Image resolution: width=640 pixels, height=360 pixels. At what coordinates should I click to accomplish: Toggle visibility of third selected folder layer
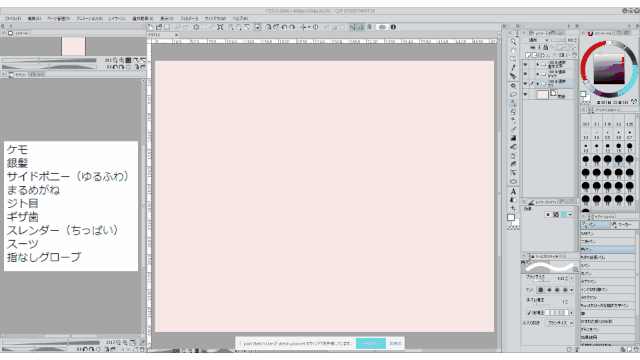[x=525, y=83]
